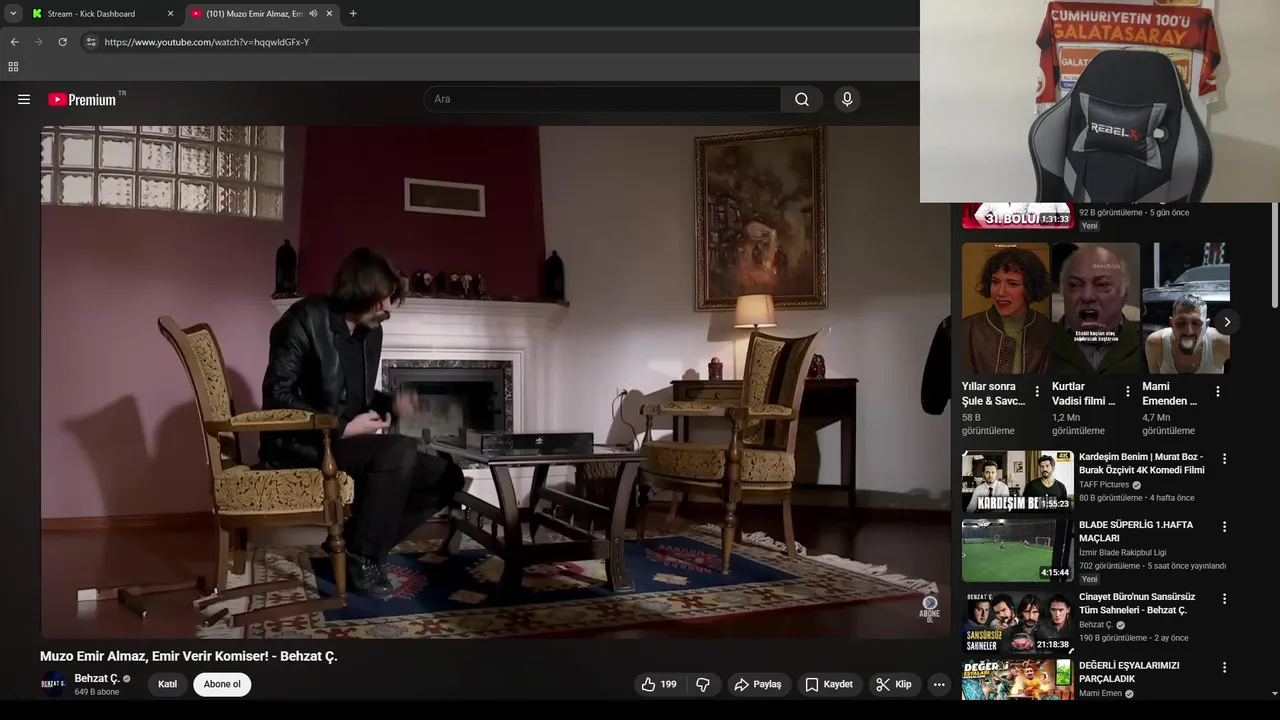Create a clip with Klip button
Image resolution: width=1280 pixels, height=720 pixels.
pos(894,684)
